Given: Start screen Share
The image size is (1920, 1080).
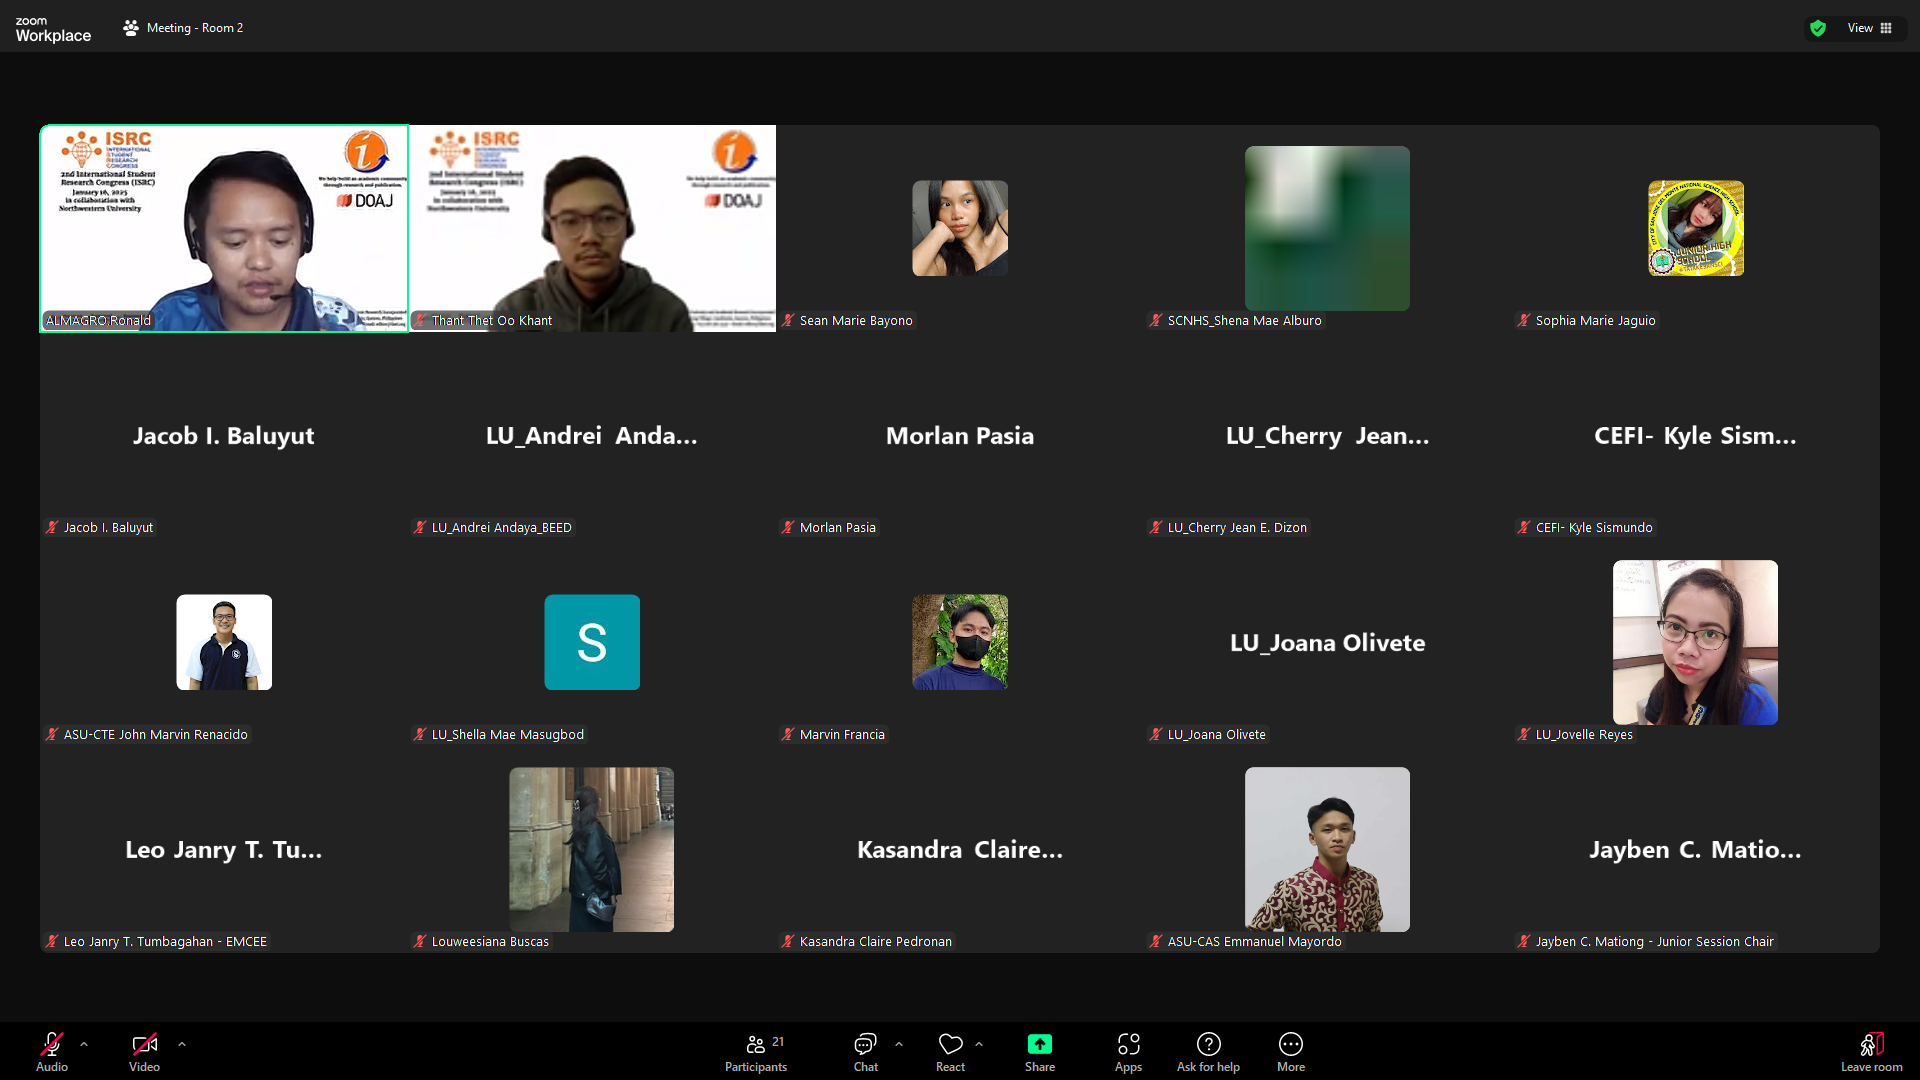Looking at the screenshot, I should point(1039,1045).
